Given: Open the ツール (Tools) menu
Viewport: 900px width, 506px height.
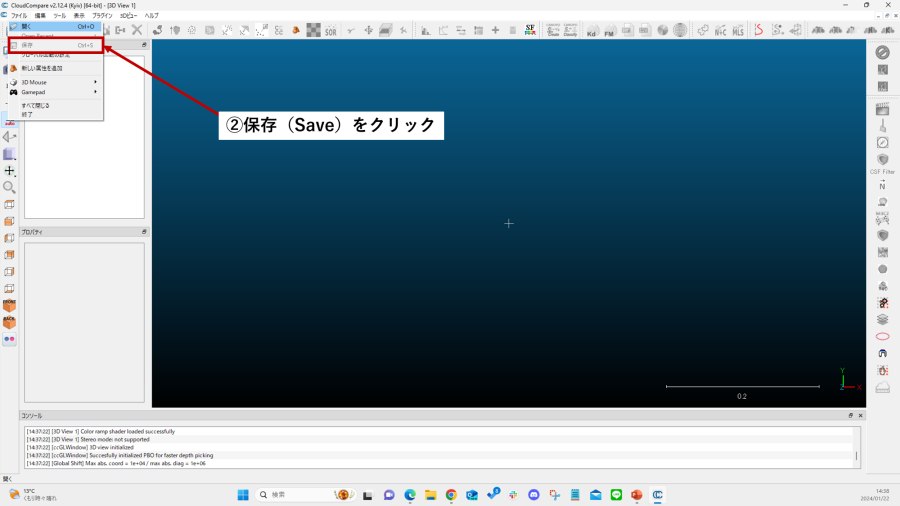Looking at the screenshot, I should pos(60,15).
